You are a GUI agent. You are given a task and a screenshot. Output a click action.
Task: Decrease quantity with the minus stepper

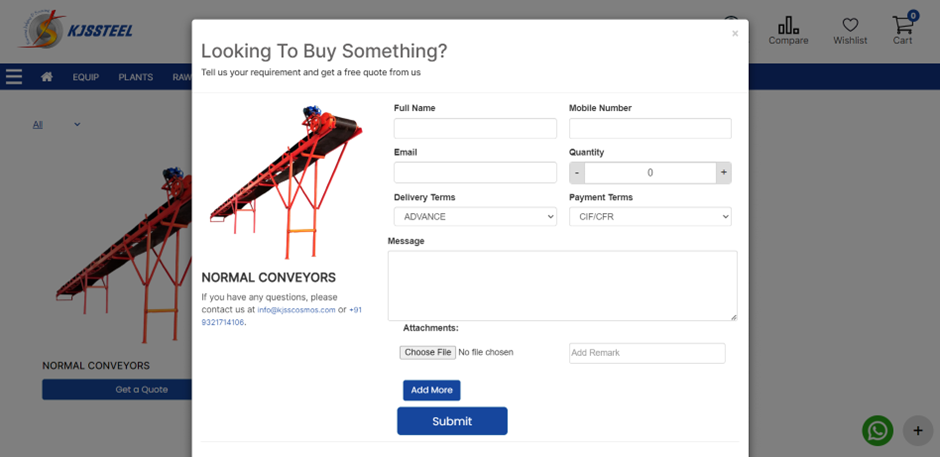tap(577, 173)
